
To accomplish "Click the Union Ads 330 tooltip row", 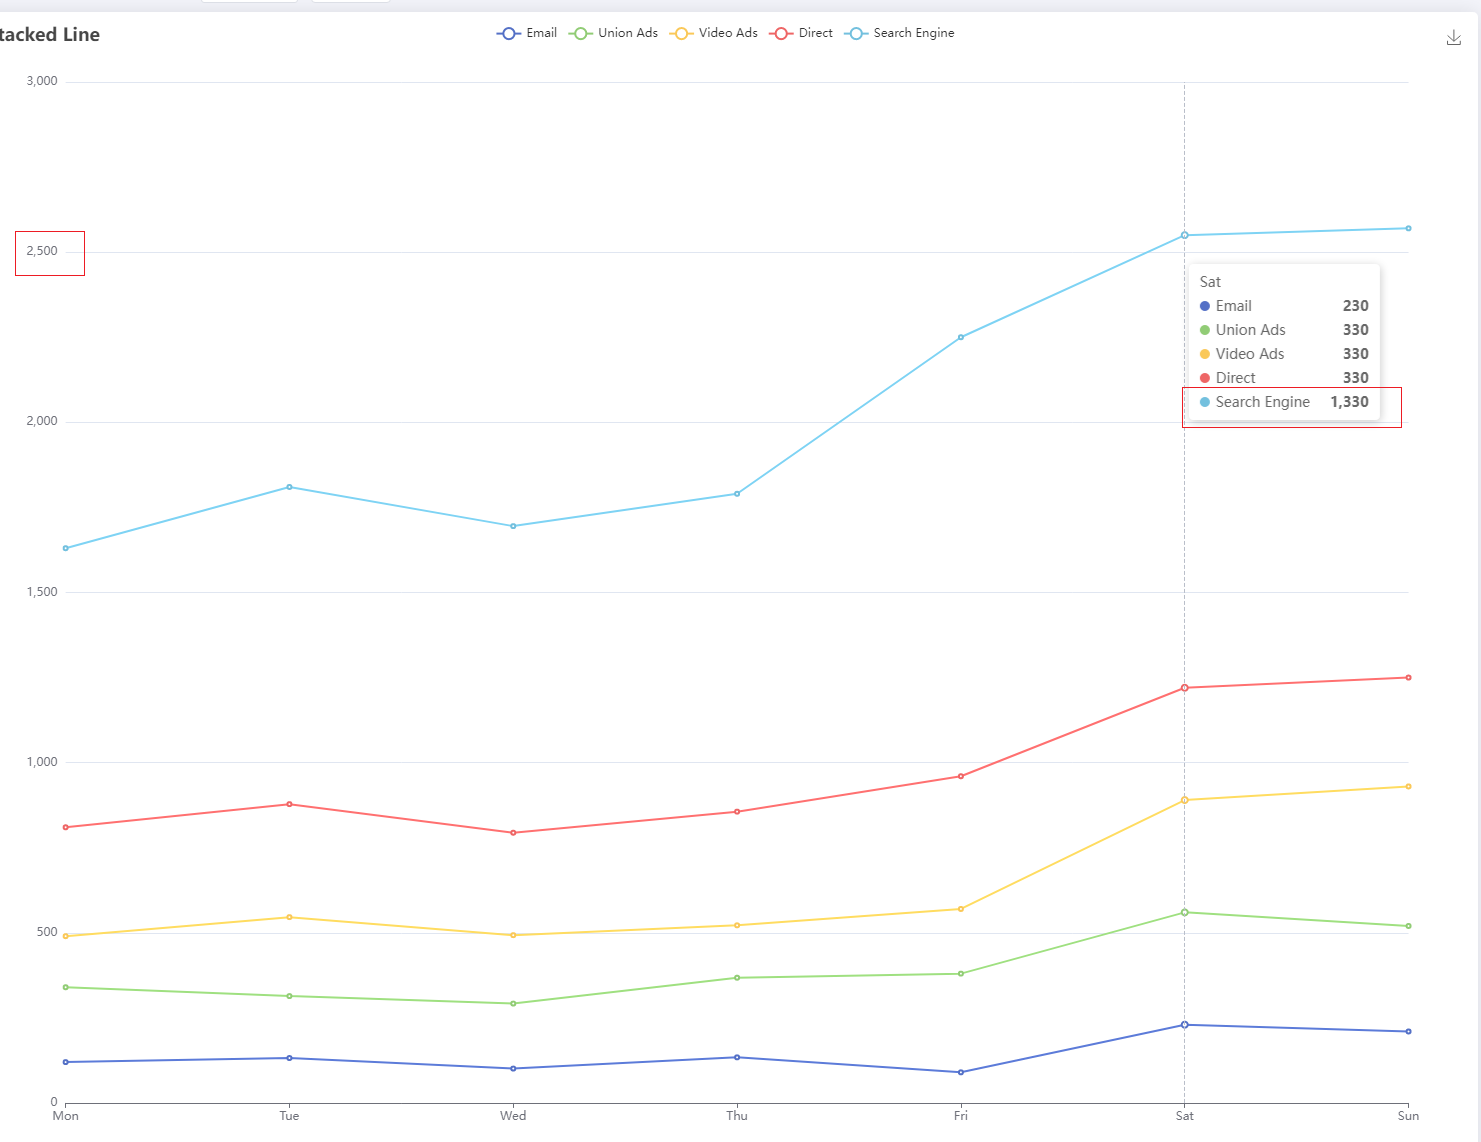I will click(x=1284, y=330).
